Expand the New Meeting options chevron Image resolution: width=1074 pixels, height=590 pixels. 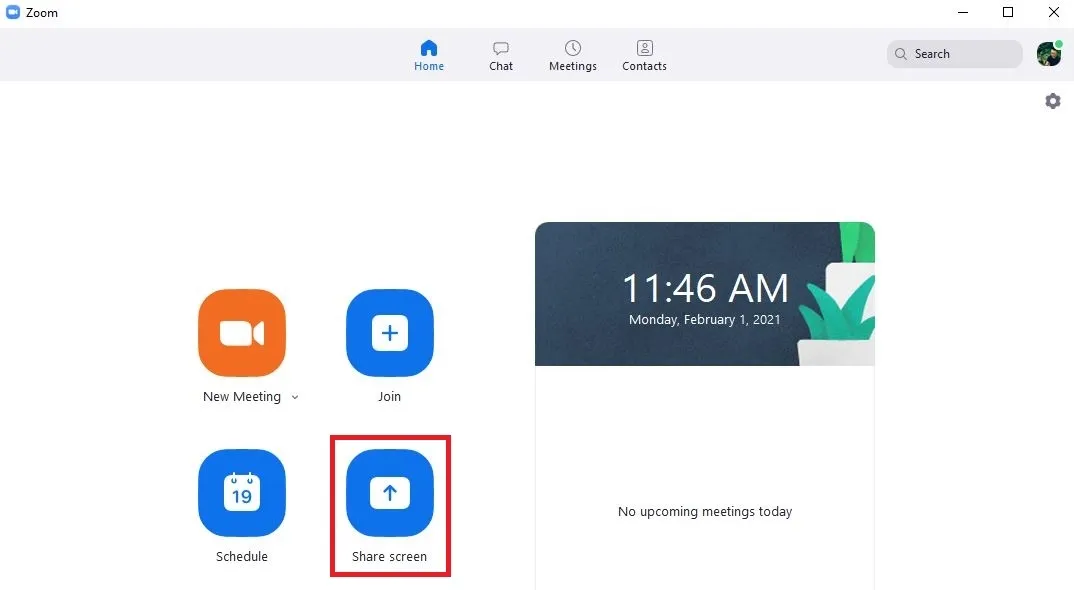(x=295, y=397)
